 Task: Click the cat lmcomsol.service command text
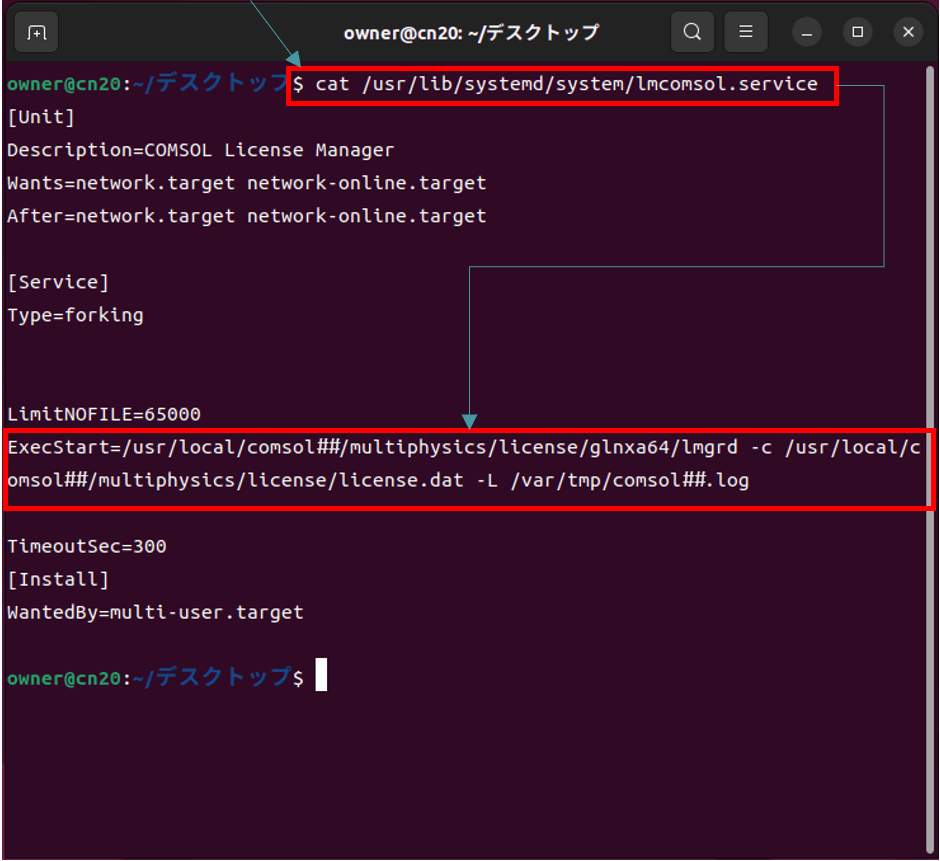(566, 85)
